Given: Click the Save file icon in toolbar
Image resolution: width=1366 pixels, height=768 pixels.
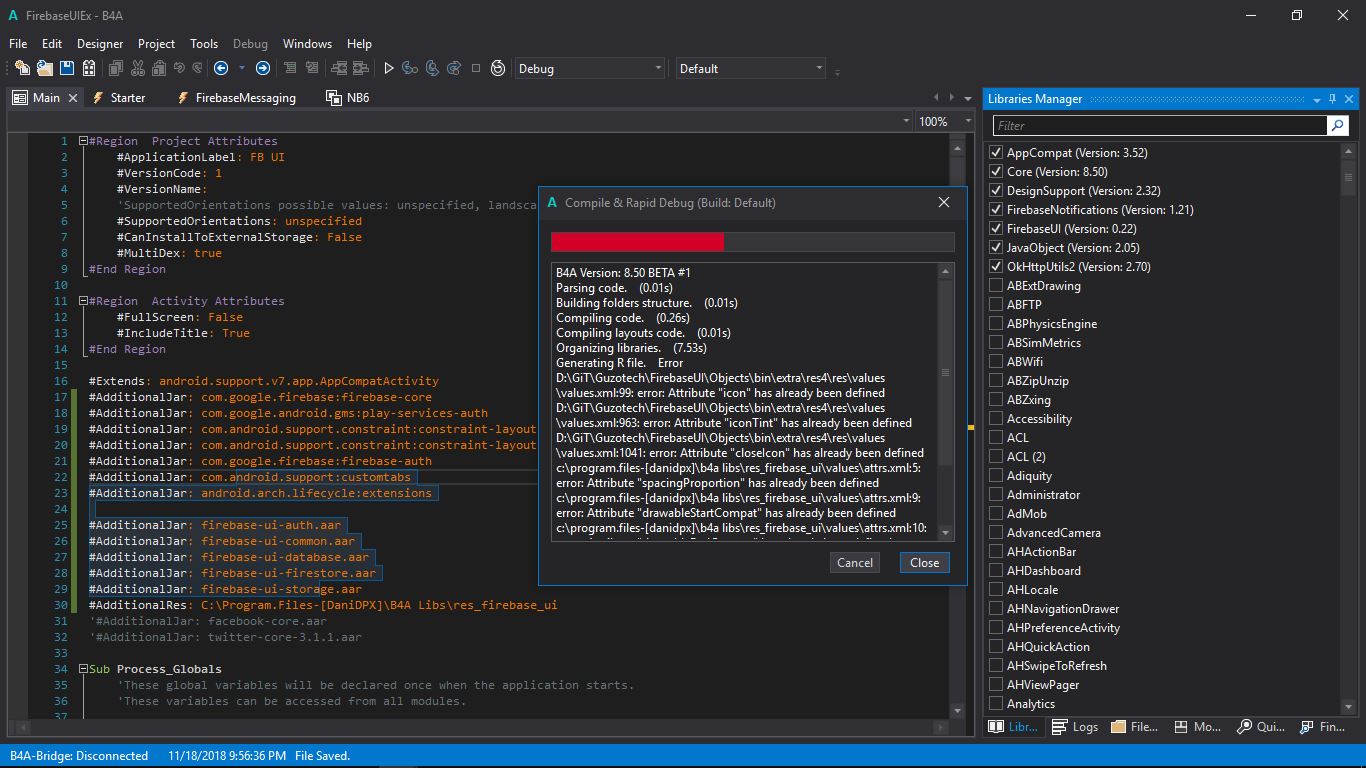Looking at the screenshot, I should [67, 68].
